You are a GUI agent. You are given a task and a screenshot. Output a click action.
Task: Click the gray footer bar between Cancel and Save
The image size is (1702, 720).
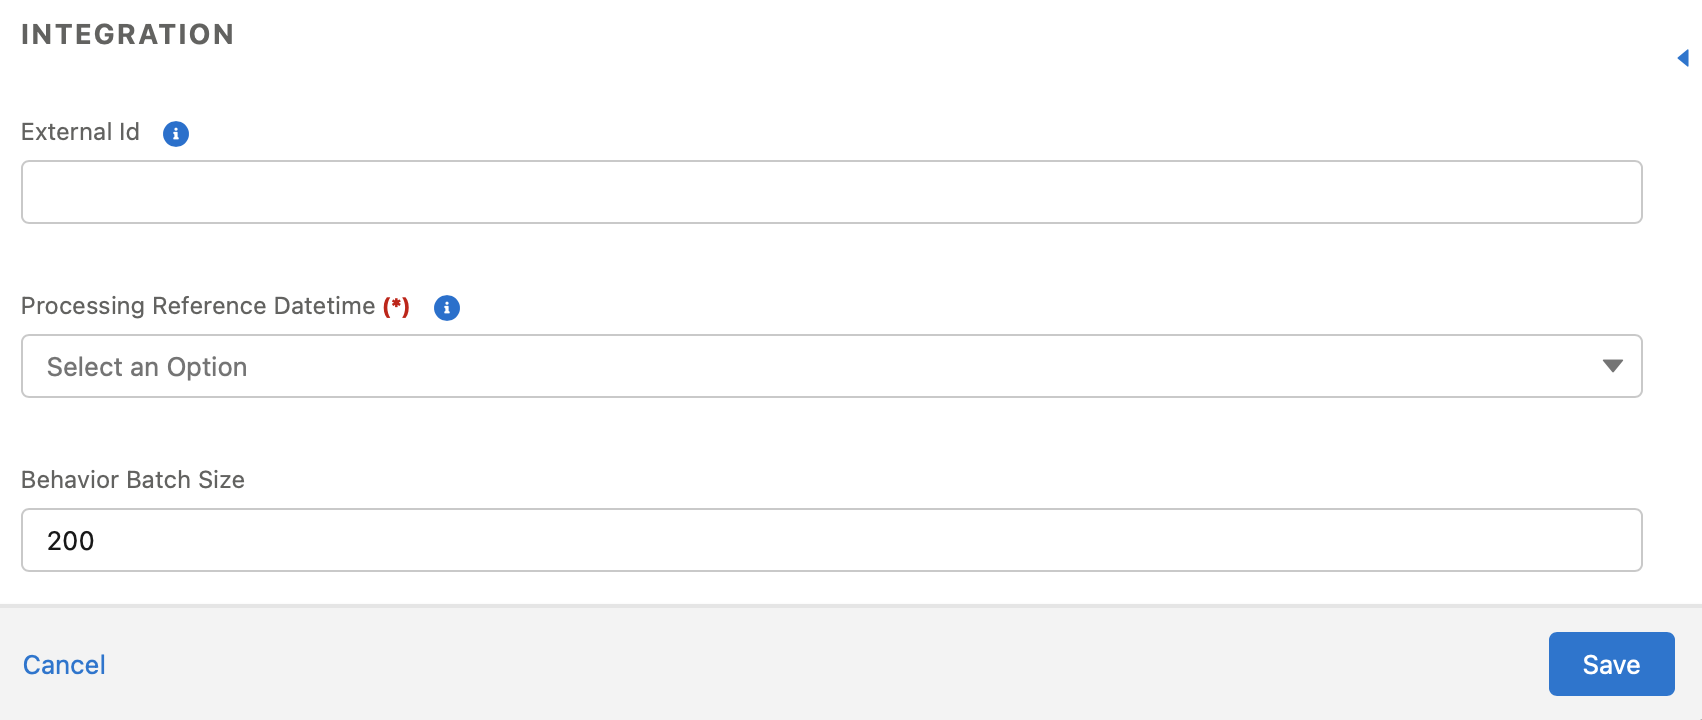click(x=827, y=664)
